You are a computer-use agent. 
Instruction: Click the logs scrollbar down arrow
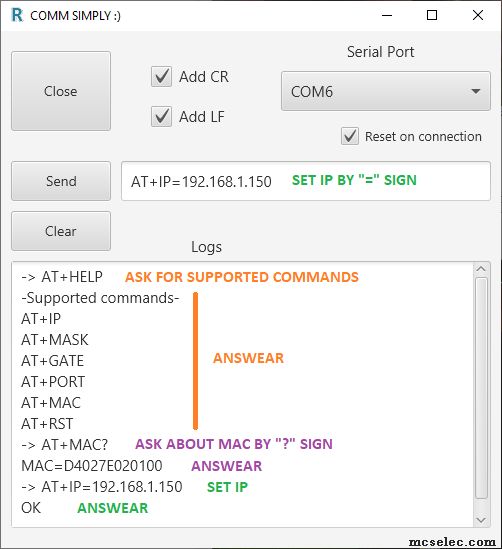click(x=481, y=520)
